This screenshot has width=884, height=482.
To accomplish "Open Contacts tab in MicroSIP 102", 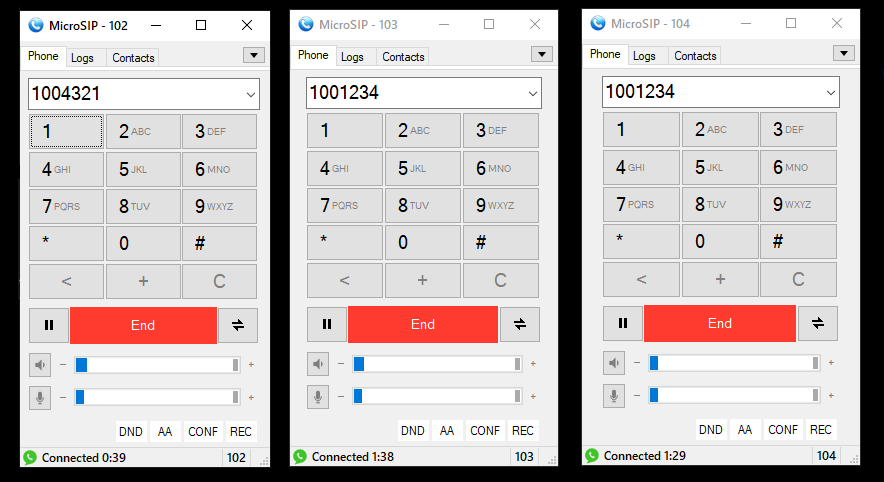I will (x=133, y=58).
